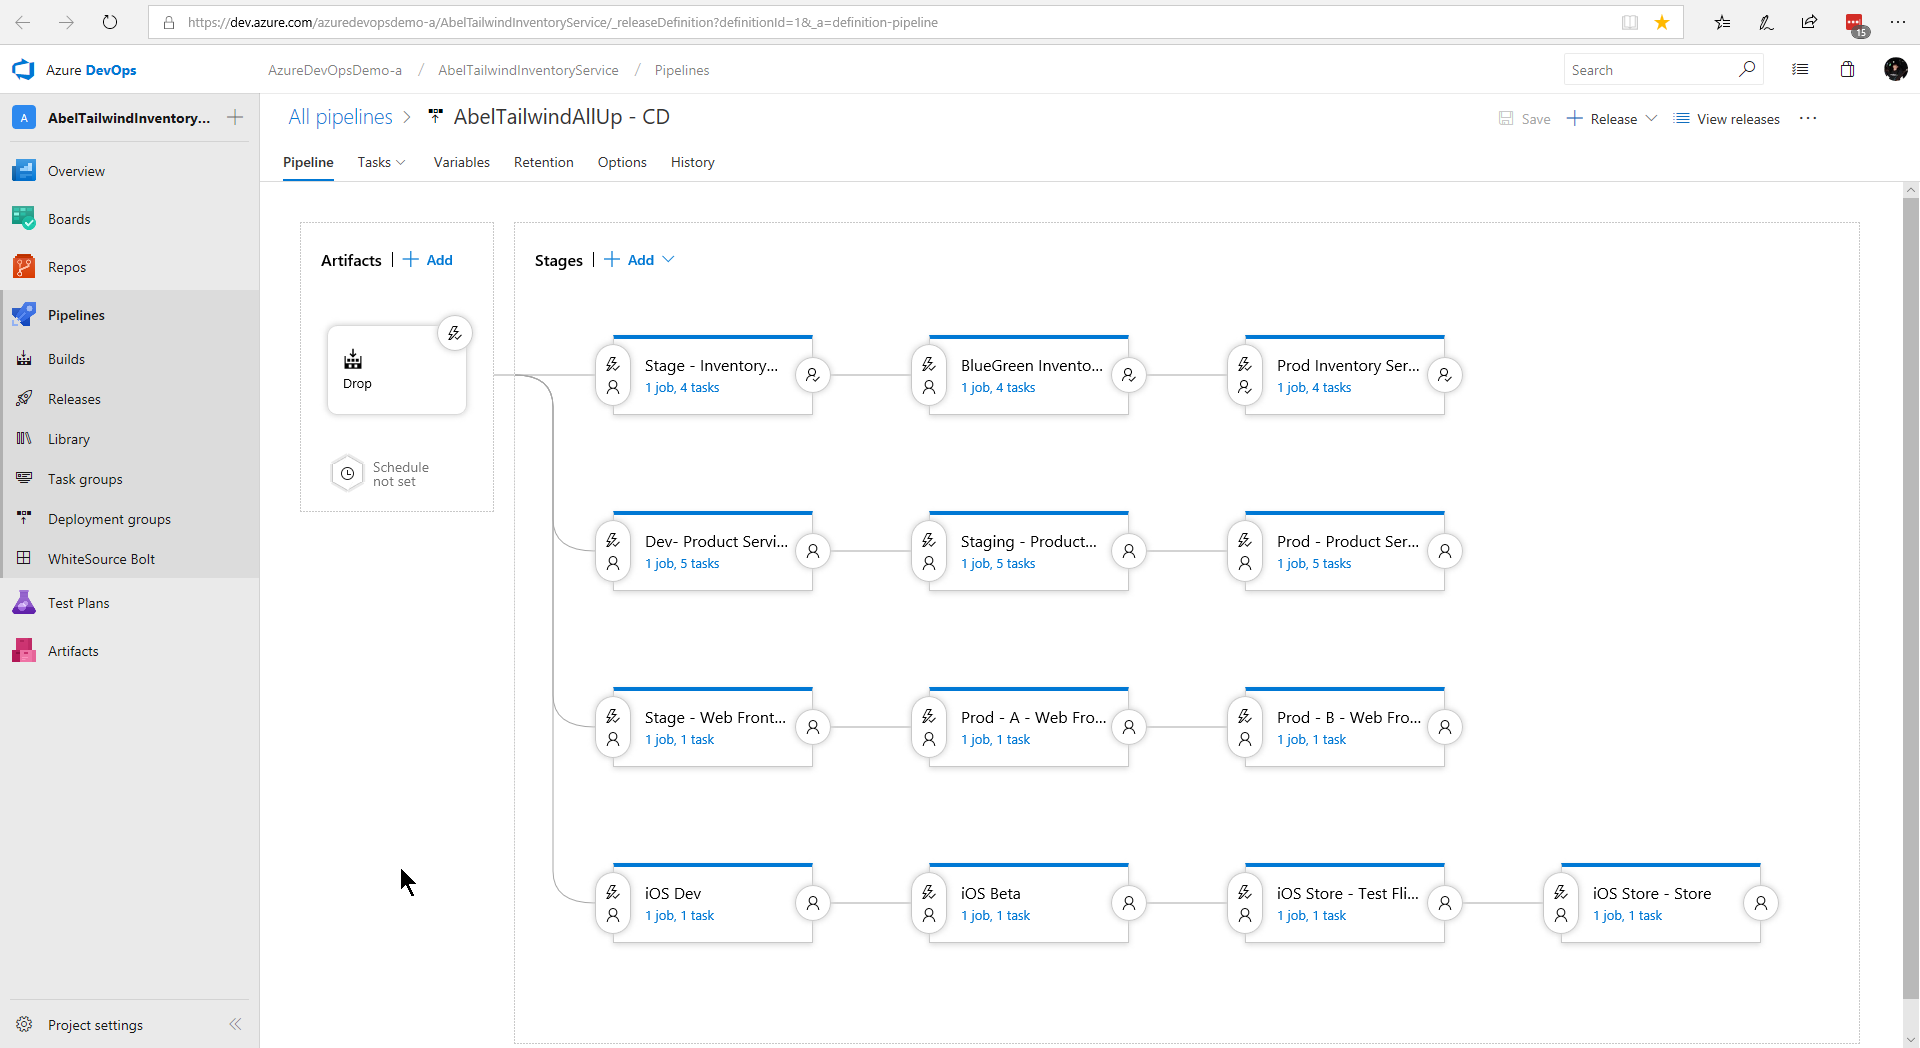
Task: Open pre-deployment conditions for BlueGreen Inventory stage
Action: pyautogui.click(x=929, y=375)
